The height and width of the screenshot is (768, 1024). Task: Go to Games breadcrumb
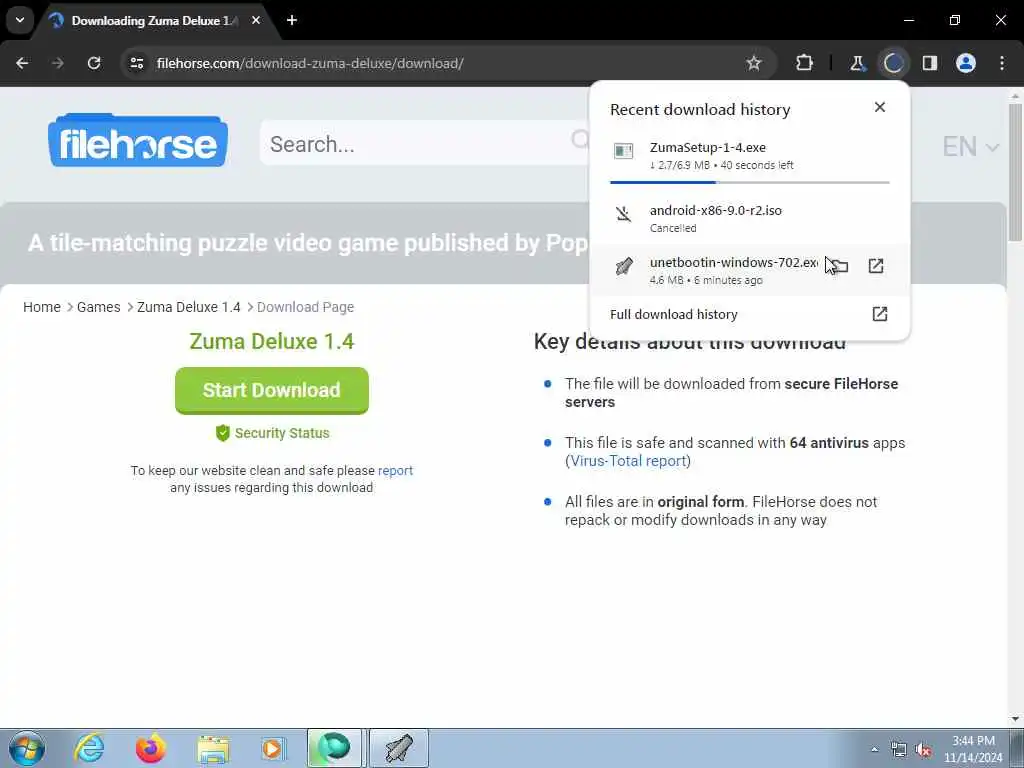[x=99, y=307]
